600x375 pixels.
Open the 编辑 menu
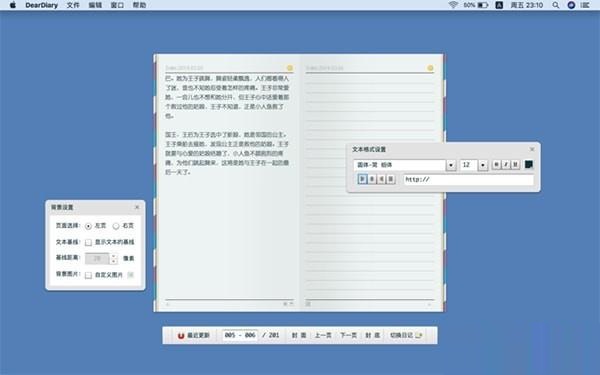tap(95, 5)
